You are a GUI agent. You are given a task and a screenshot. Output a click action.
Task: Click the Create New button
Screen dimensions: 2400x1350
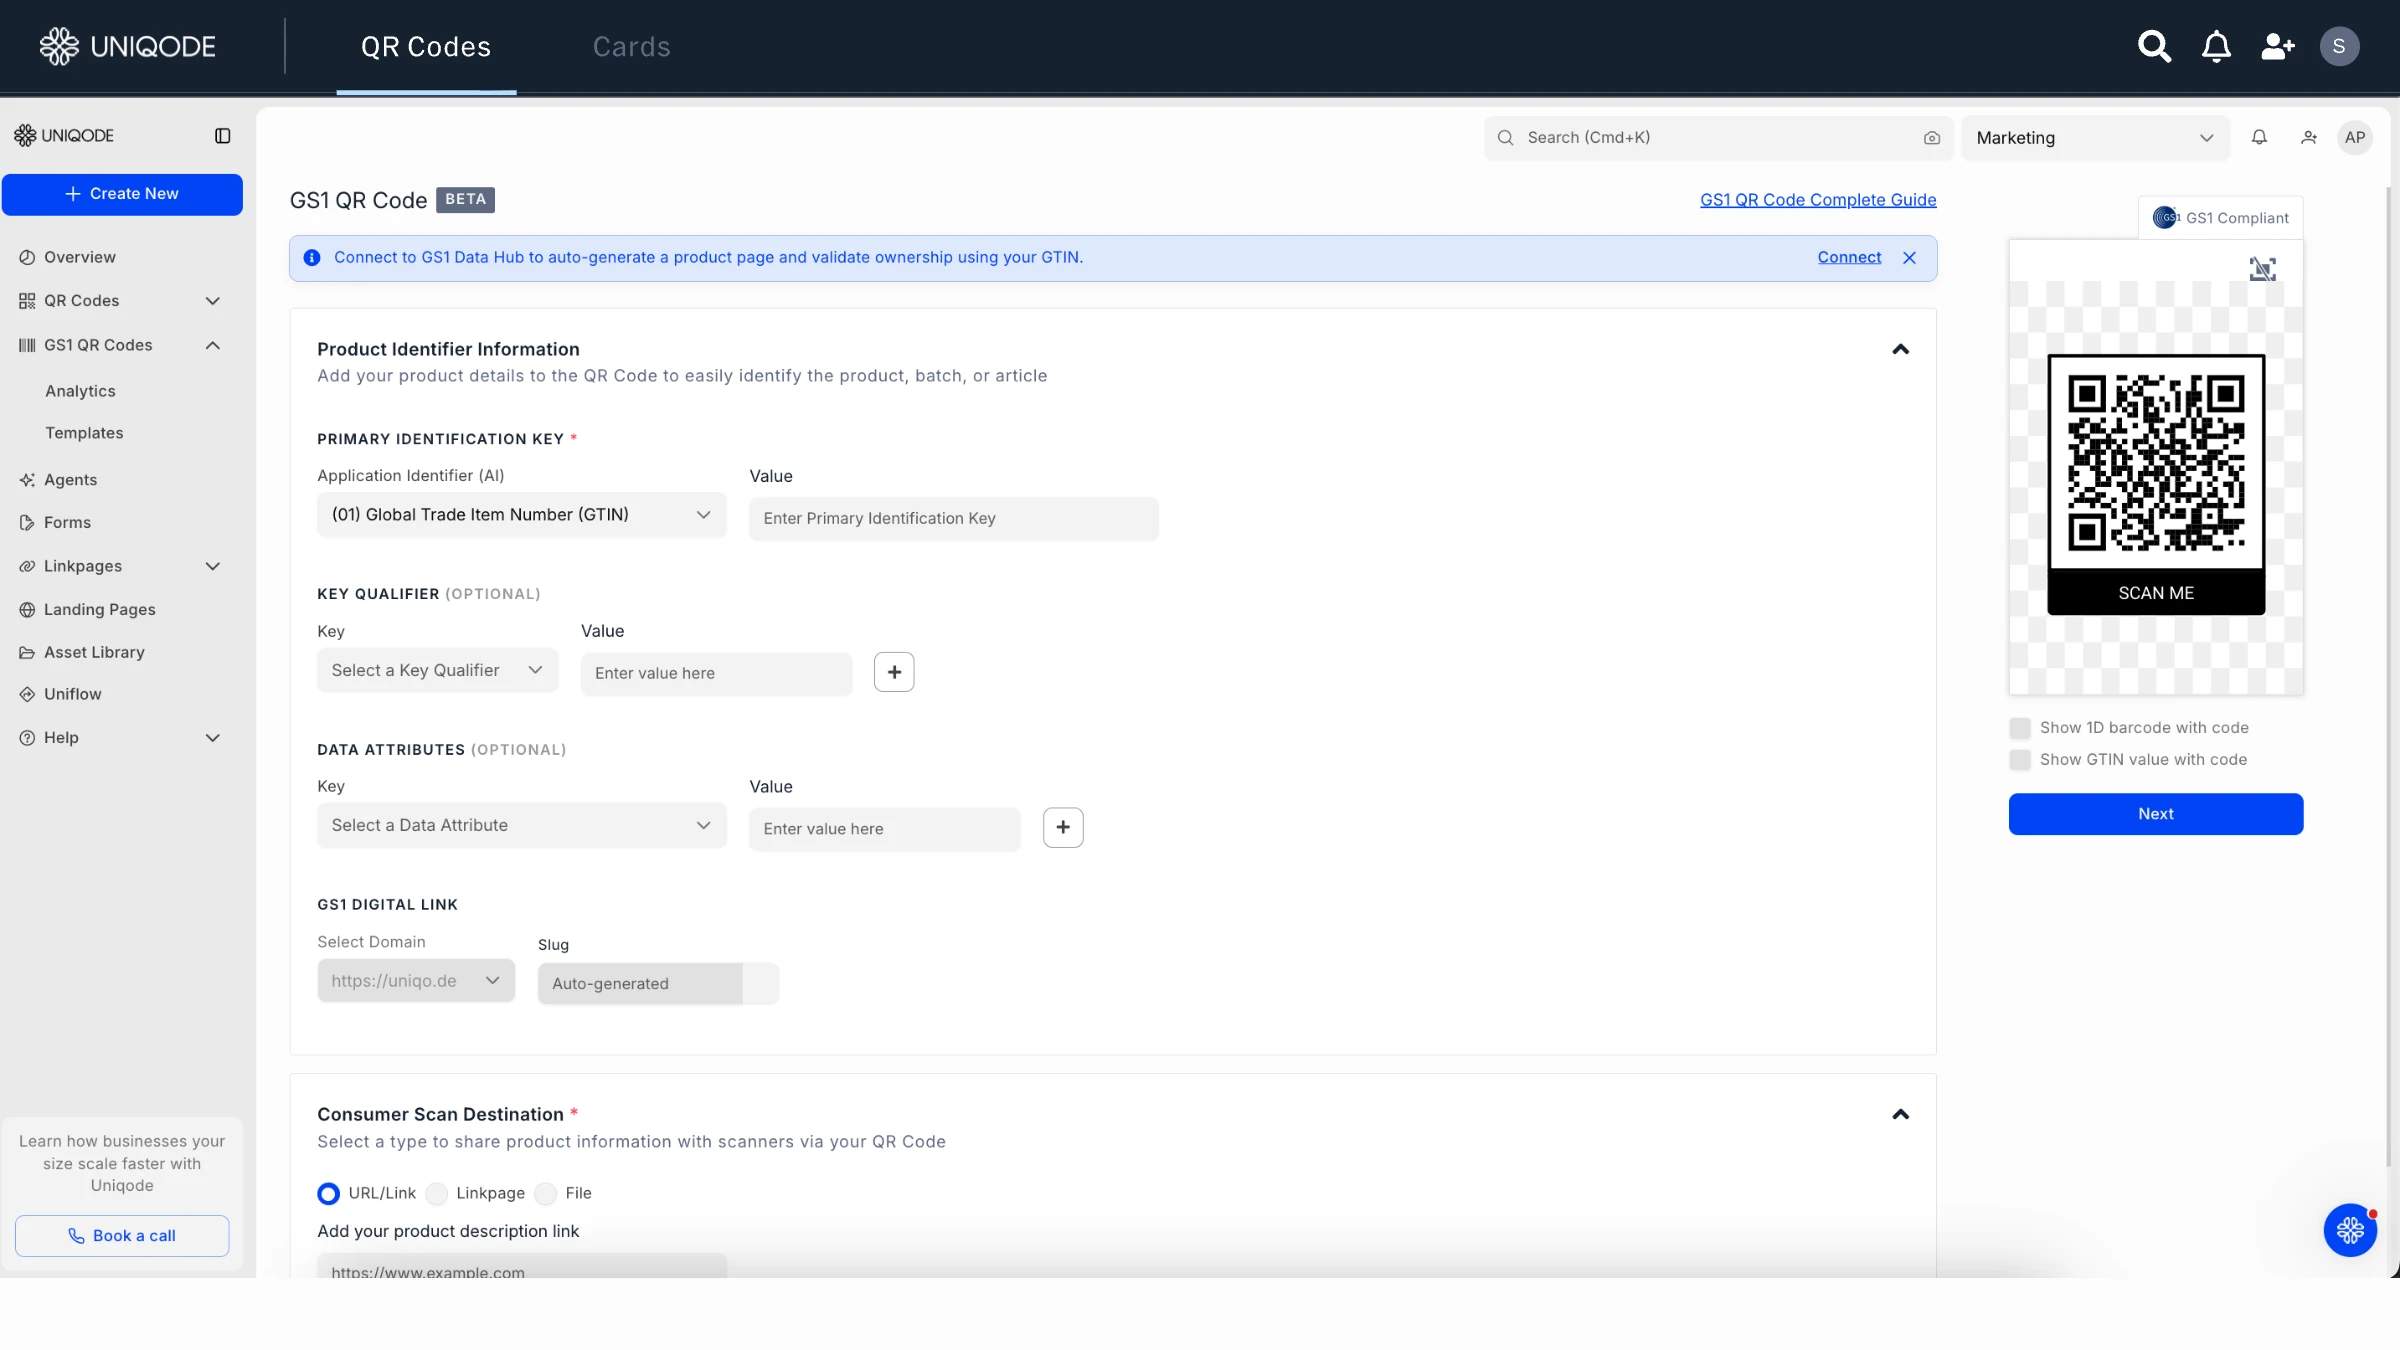click(x=122, y=194)
